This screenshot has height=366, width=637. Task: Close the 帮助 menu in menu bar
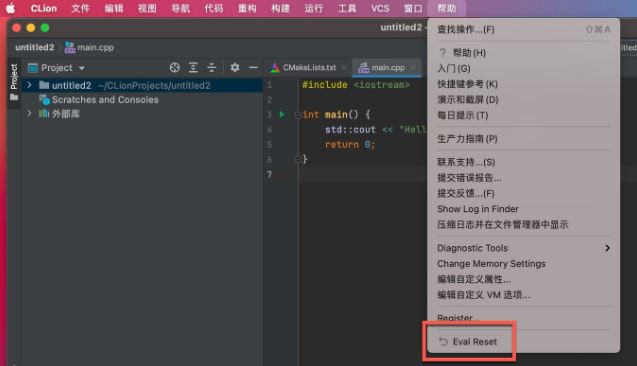tap(446, 9)
